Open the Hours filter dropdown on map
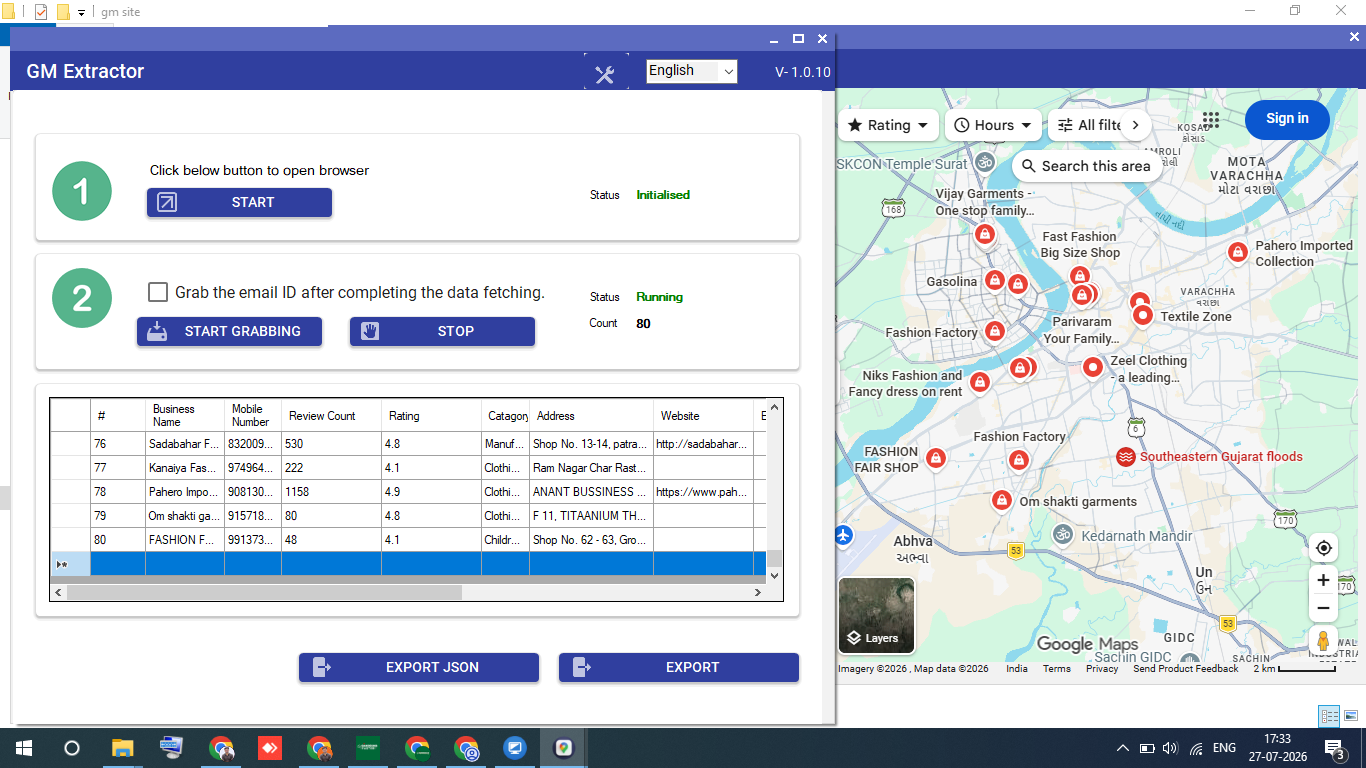1366x768 pixels. pos(993,125)
